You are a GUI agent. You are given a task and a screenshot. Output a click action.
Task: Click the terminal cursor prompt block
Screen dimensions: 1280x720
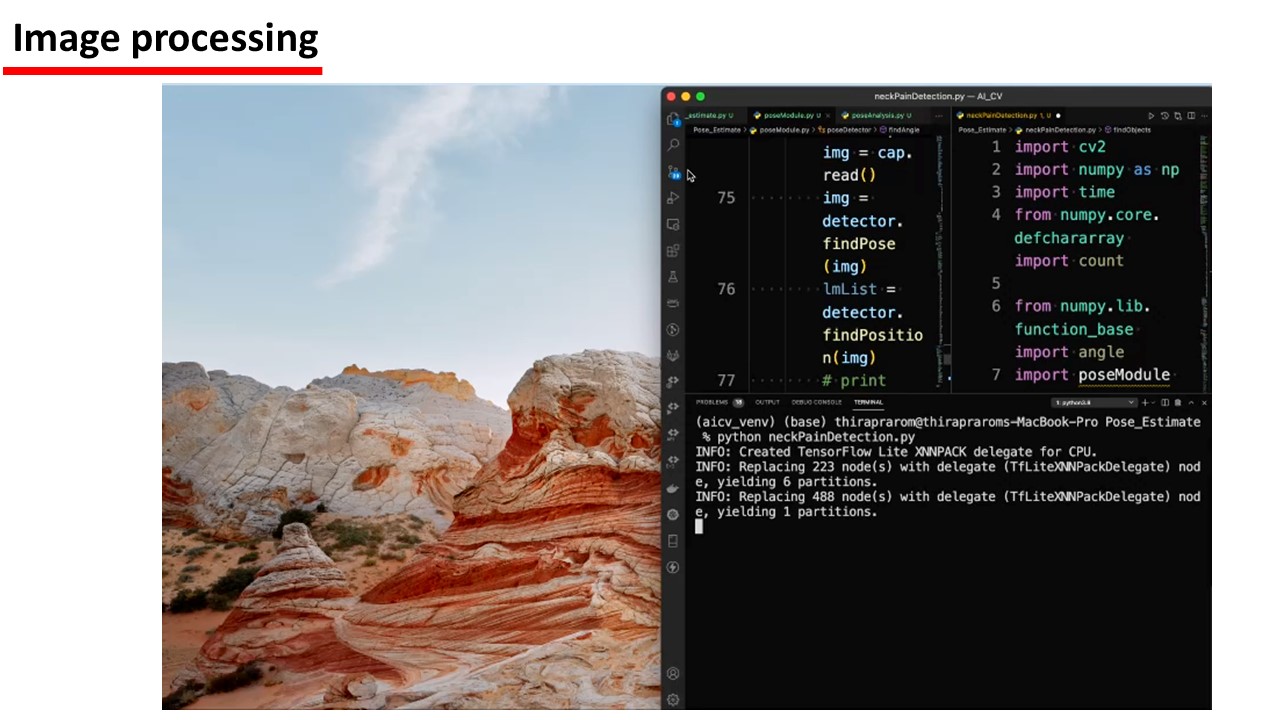699,527
